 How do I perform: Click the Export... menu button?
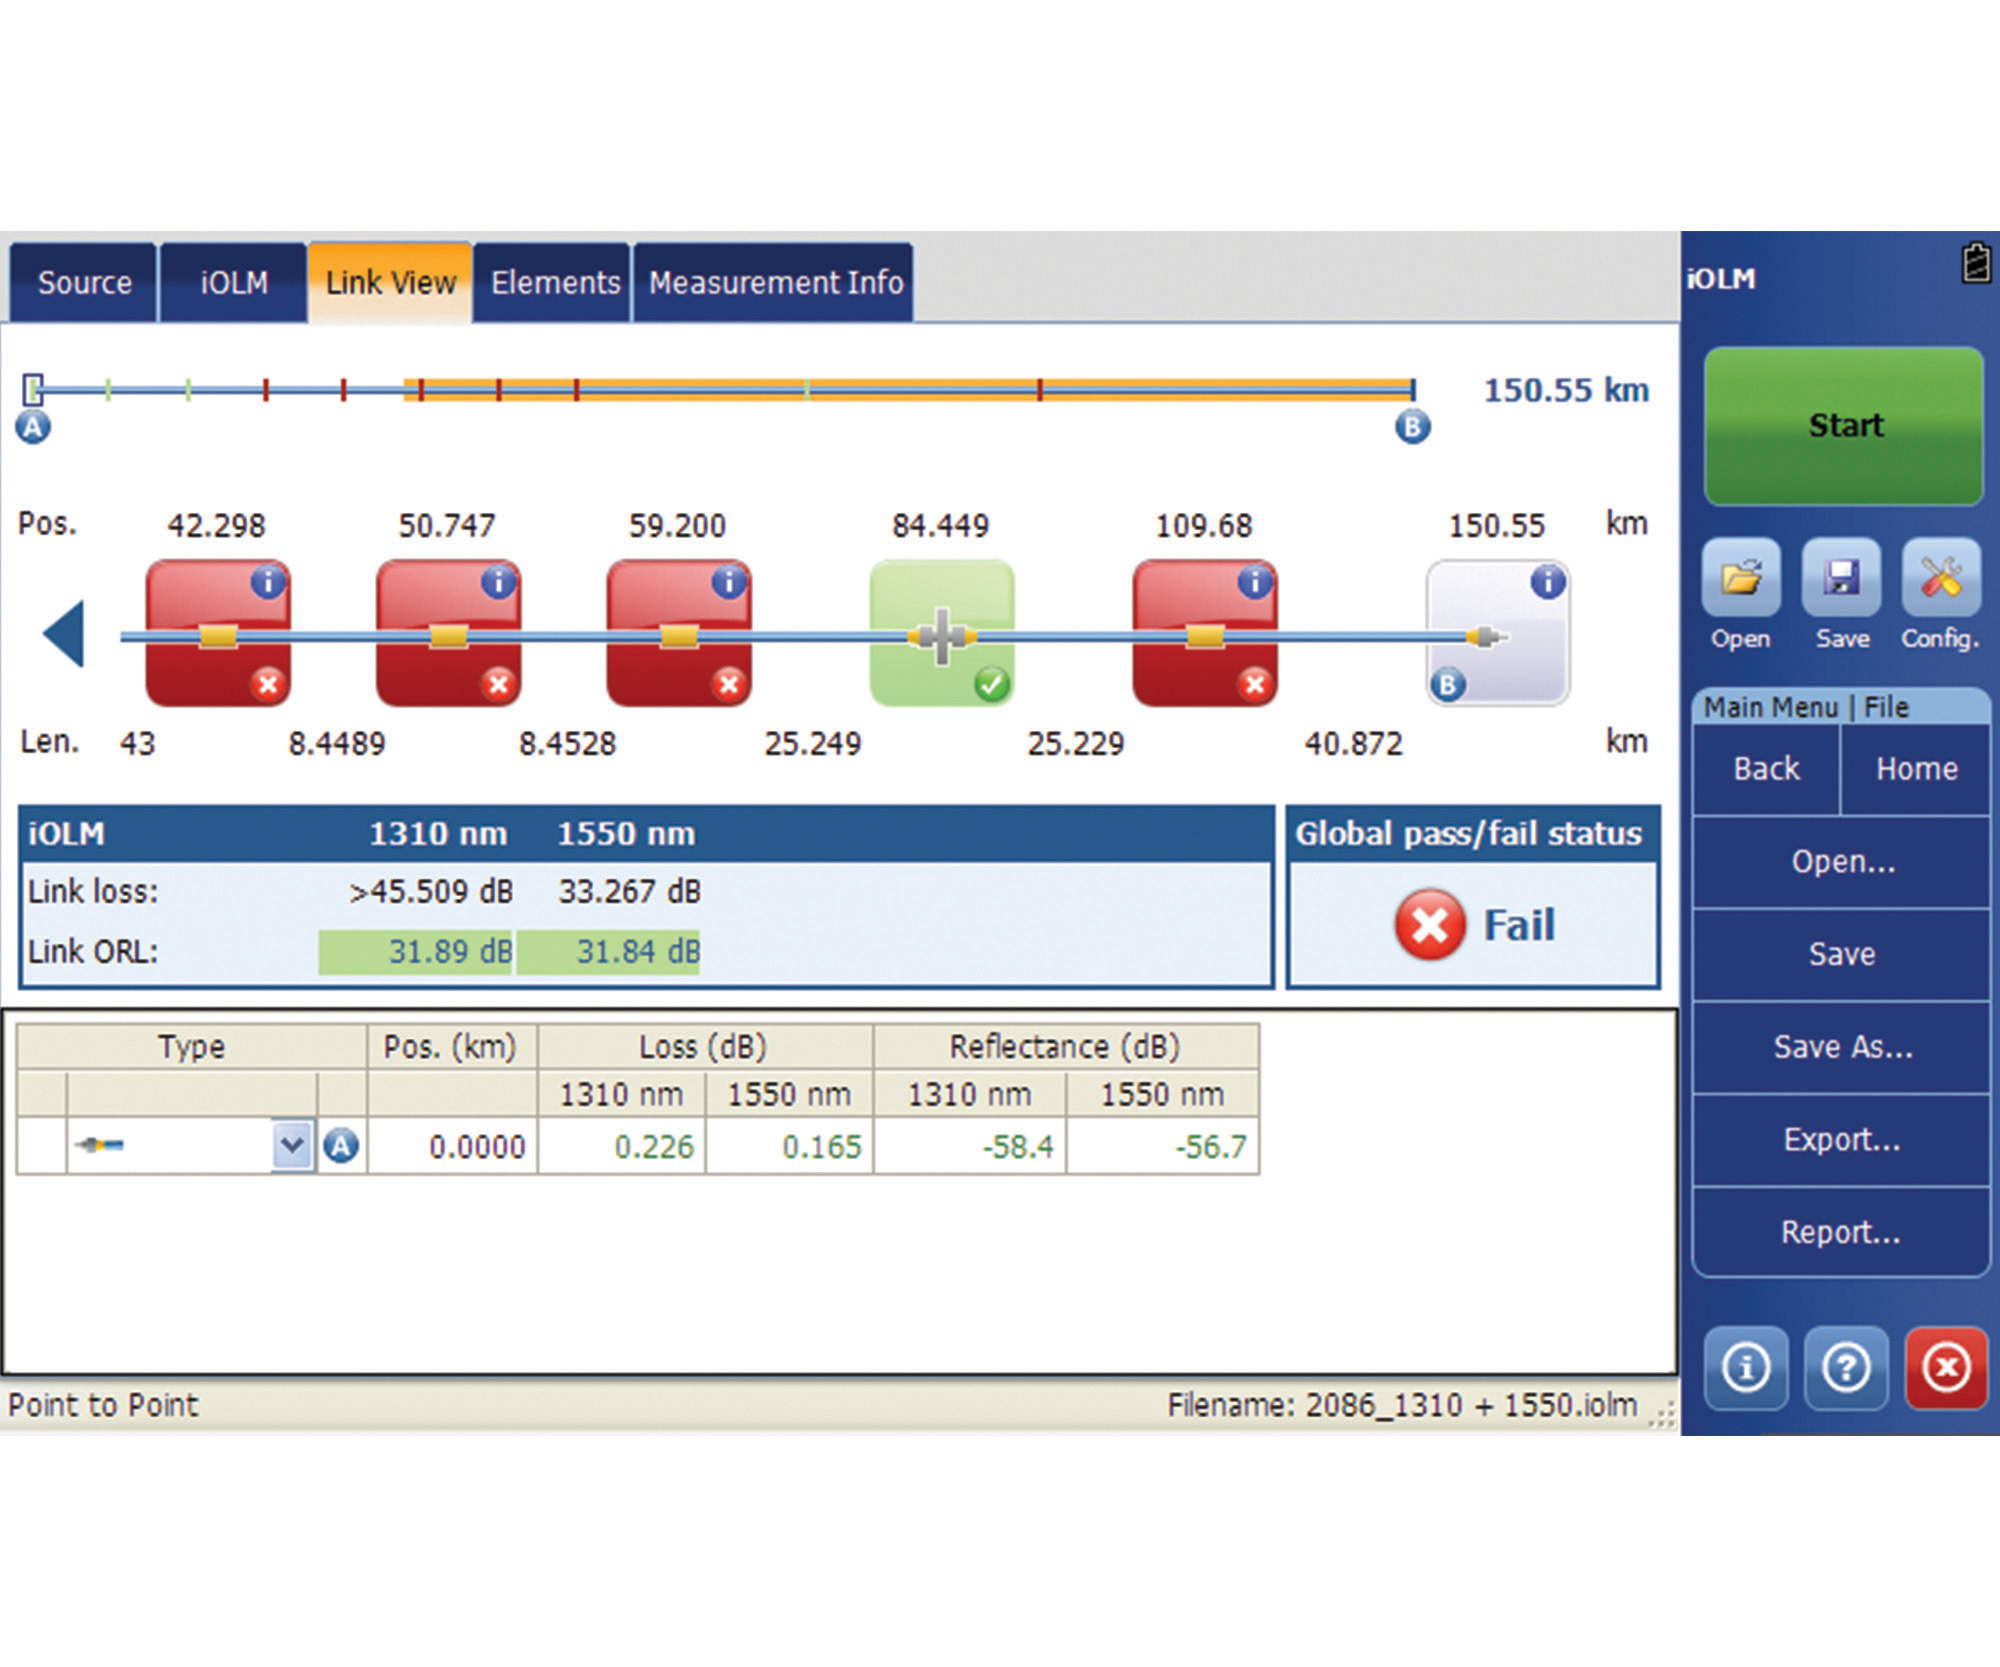(x=1841, y=1139)
